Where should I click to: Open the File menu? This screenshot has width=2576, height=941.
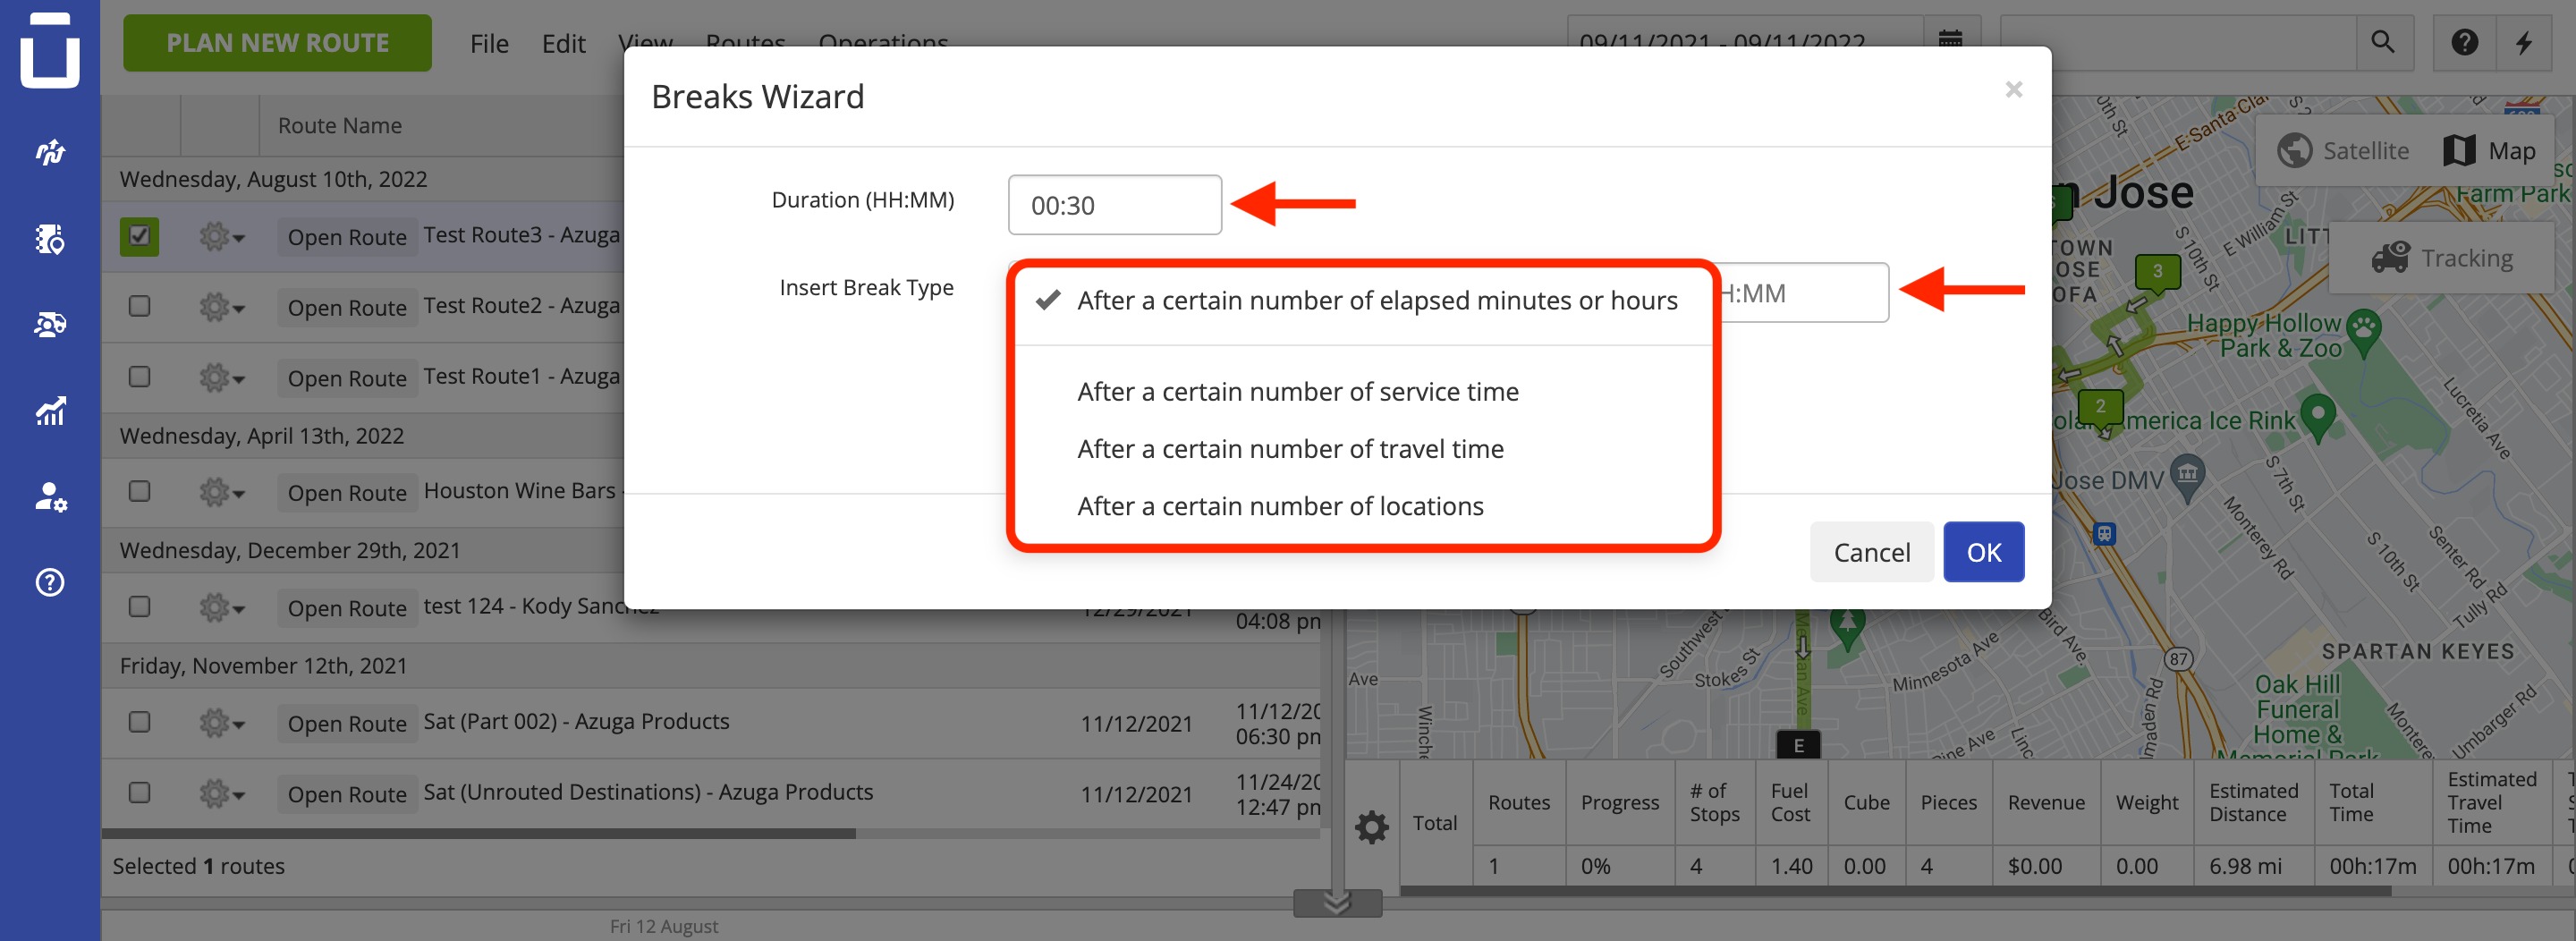pyautogui.click(x=489, y=44)
